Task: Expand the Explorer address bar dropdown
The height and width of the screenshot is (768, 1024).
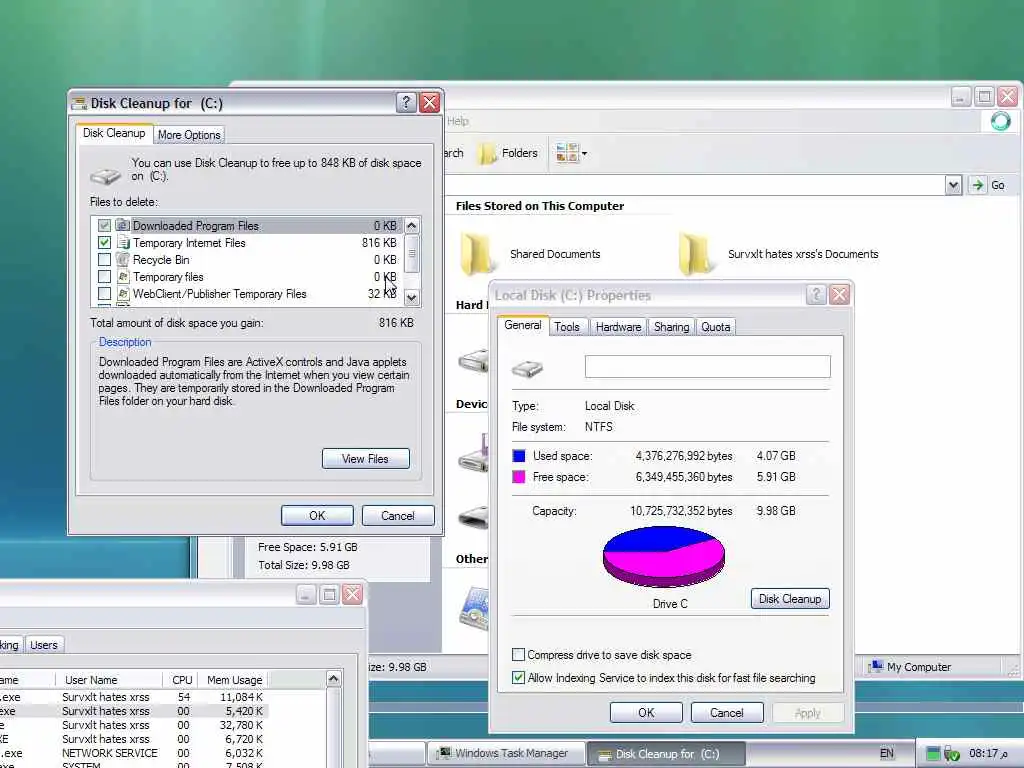Action: point(953,185)
